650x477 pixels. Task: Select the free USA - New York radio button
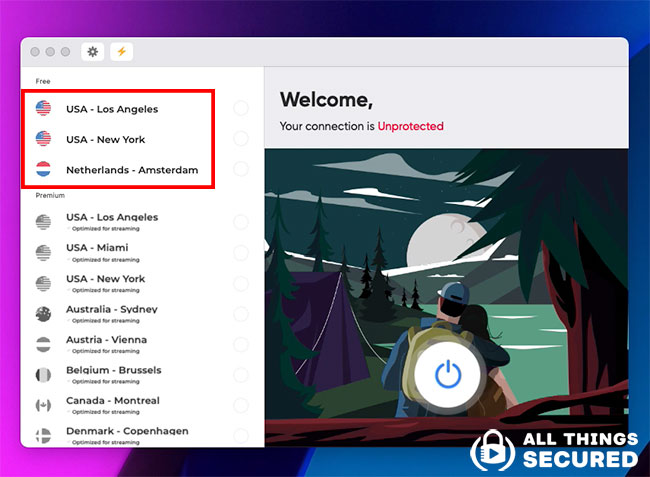click(x=241, y=139)
